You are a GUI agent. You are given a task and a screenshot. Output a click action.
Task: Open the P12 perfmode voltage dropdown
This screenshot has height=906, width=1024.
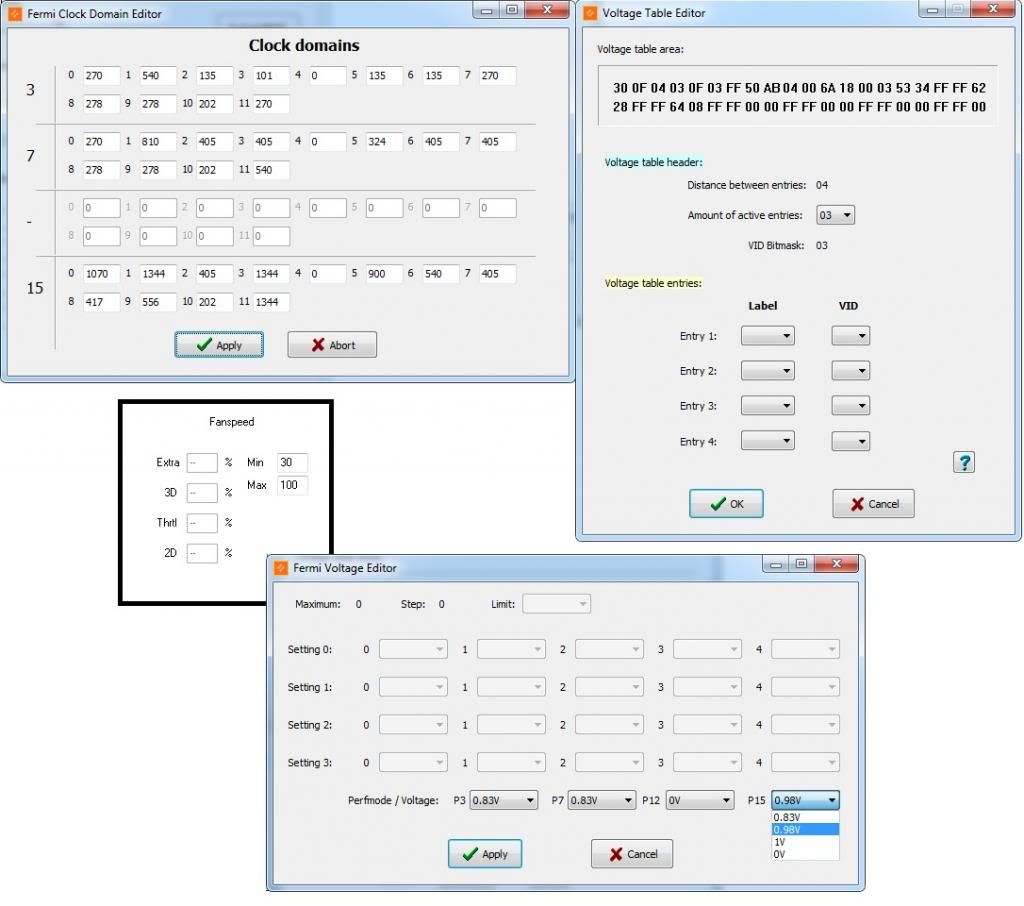699,800
